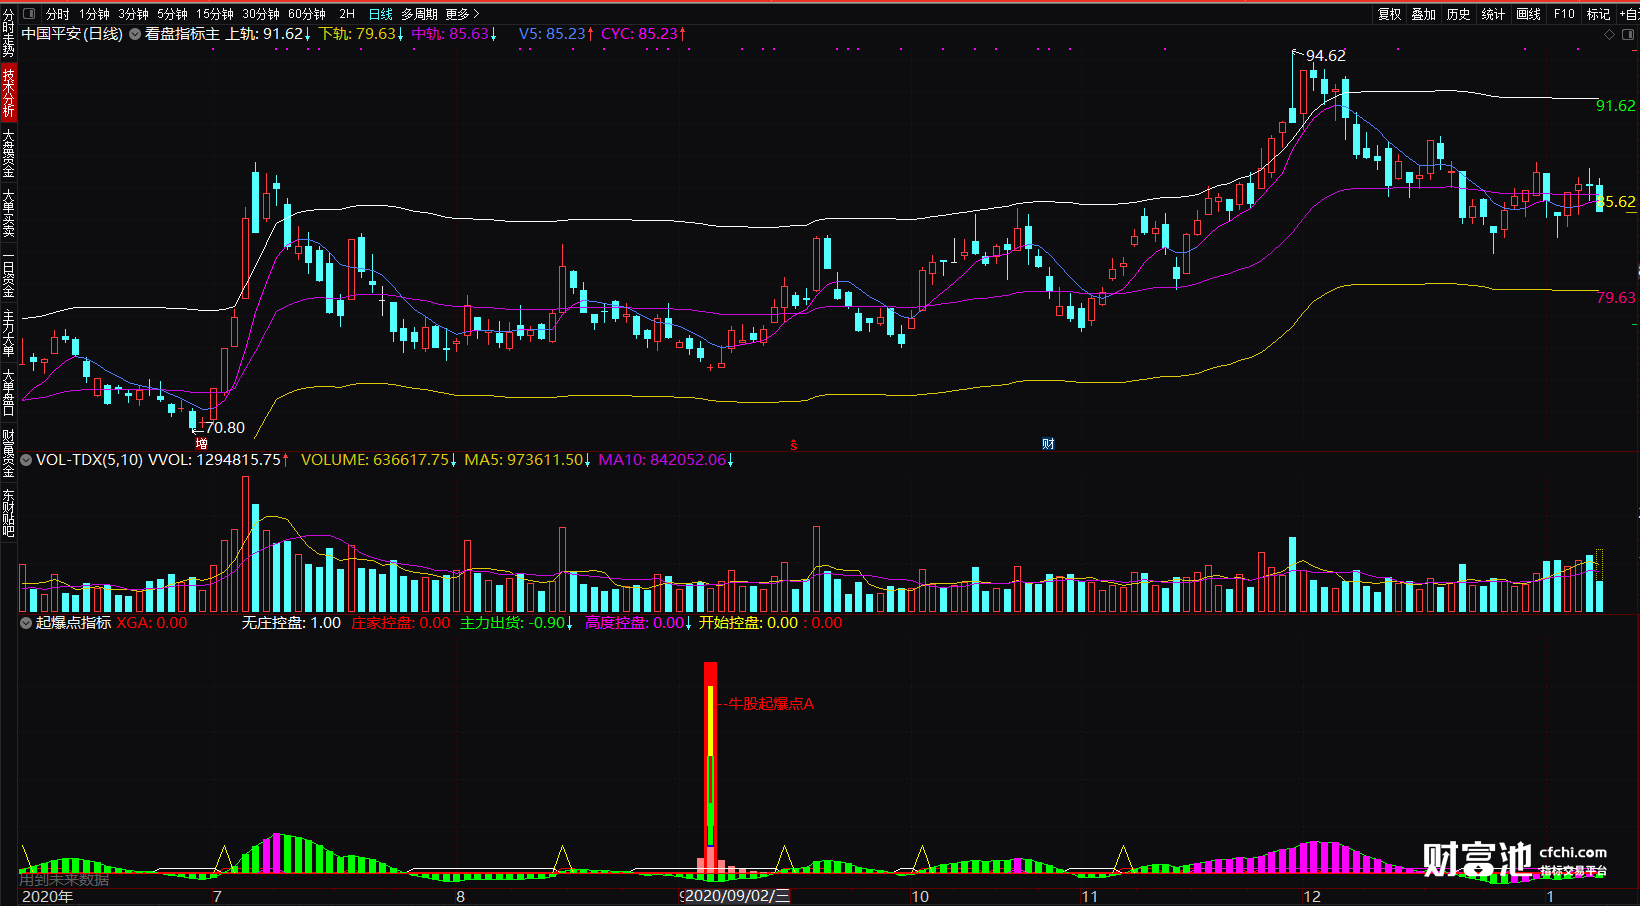Image resolution: width=1640 pixels, height=906 pixels.
Task: Open the 统计 statistics button
Action: 1494,14
